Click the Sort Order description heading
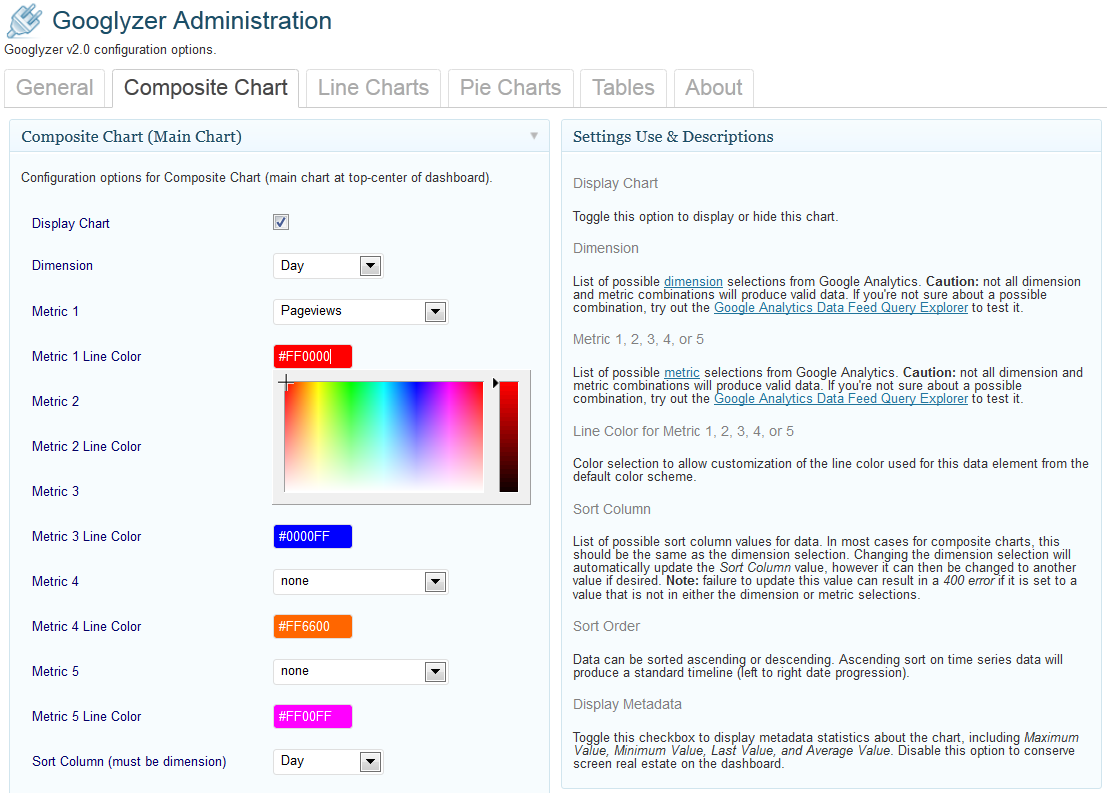The width and height of the screenshot is (1107, 793). tap(606, 626)
